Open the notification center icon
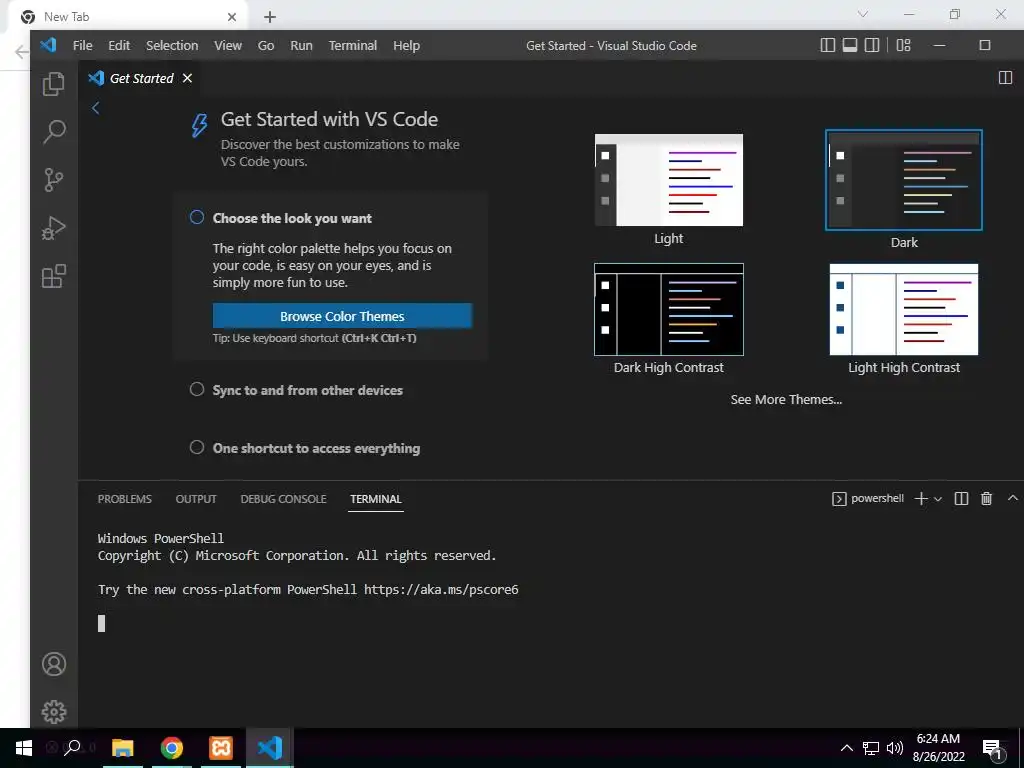 tap(993, 750)
